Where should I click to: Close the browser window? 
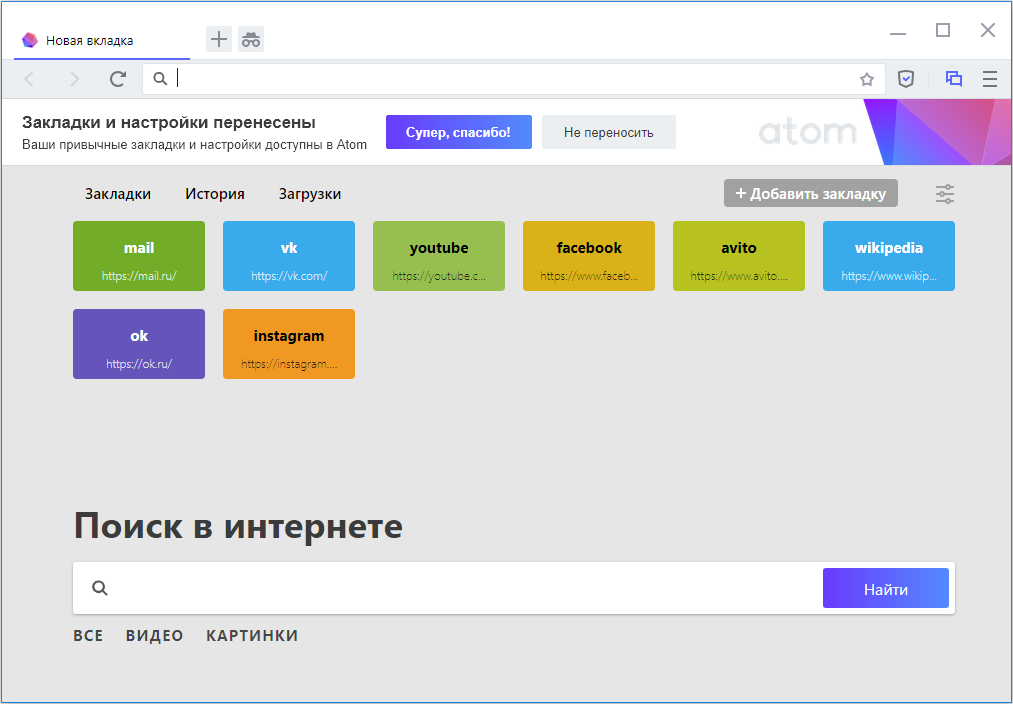point(987,30)
